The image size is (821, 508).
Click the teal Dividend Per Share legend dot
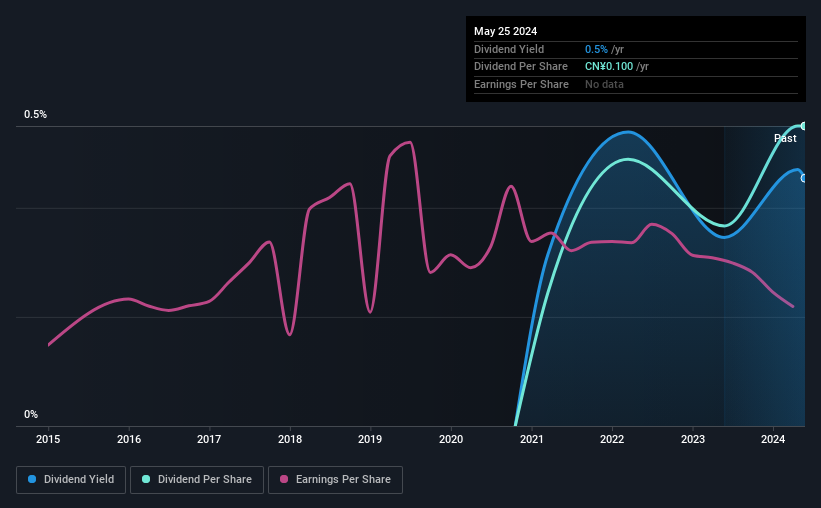pyautogui.click(x=146, y=480)
